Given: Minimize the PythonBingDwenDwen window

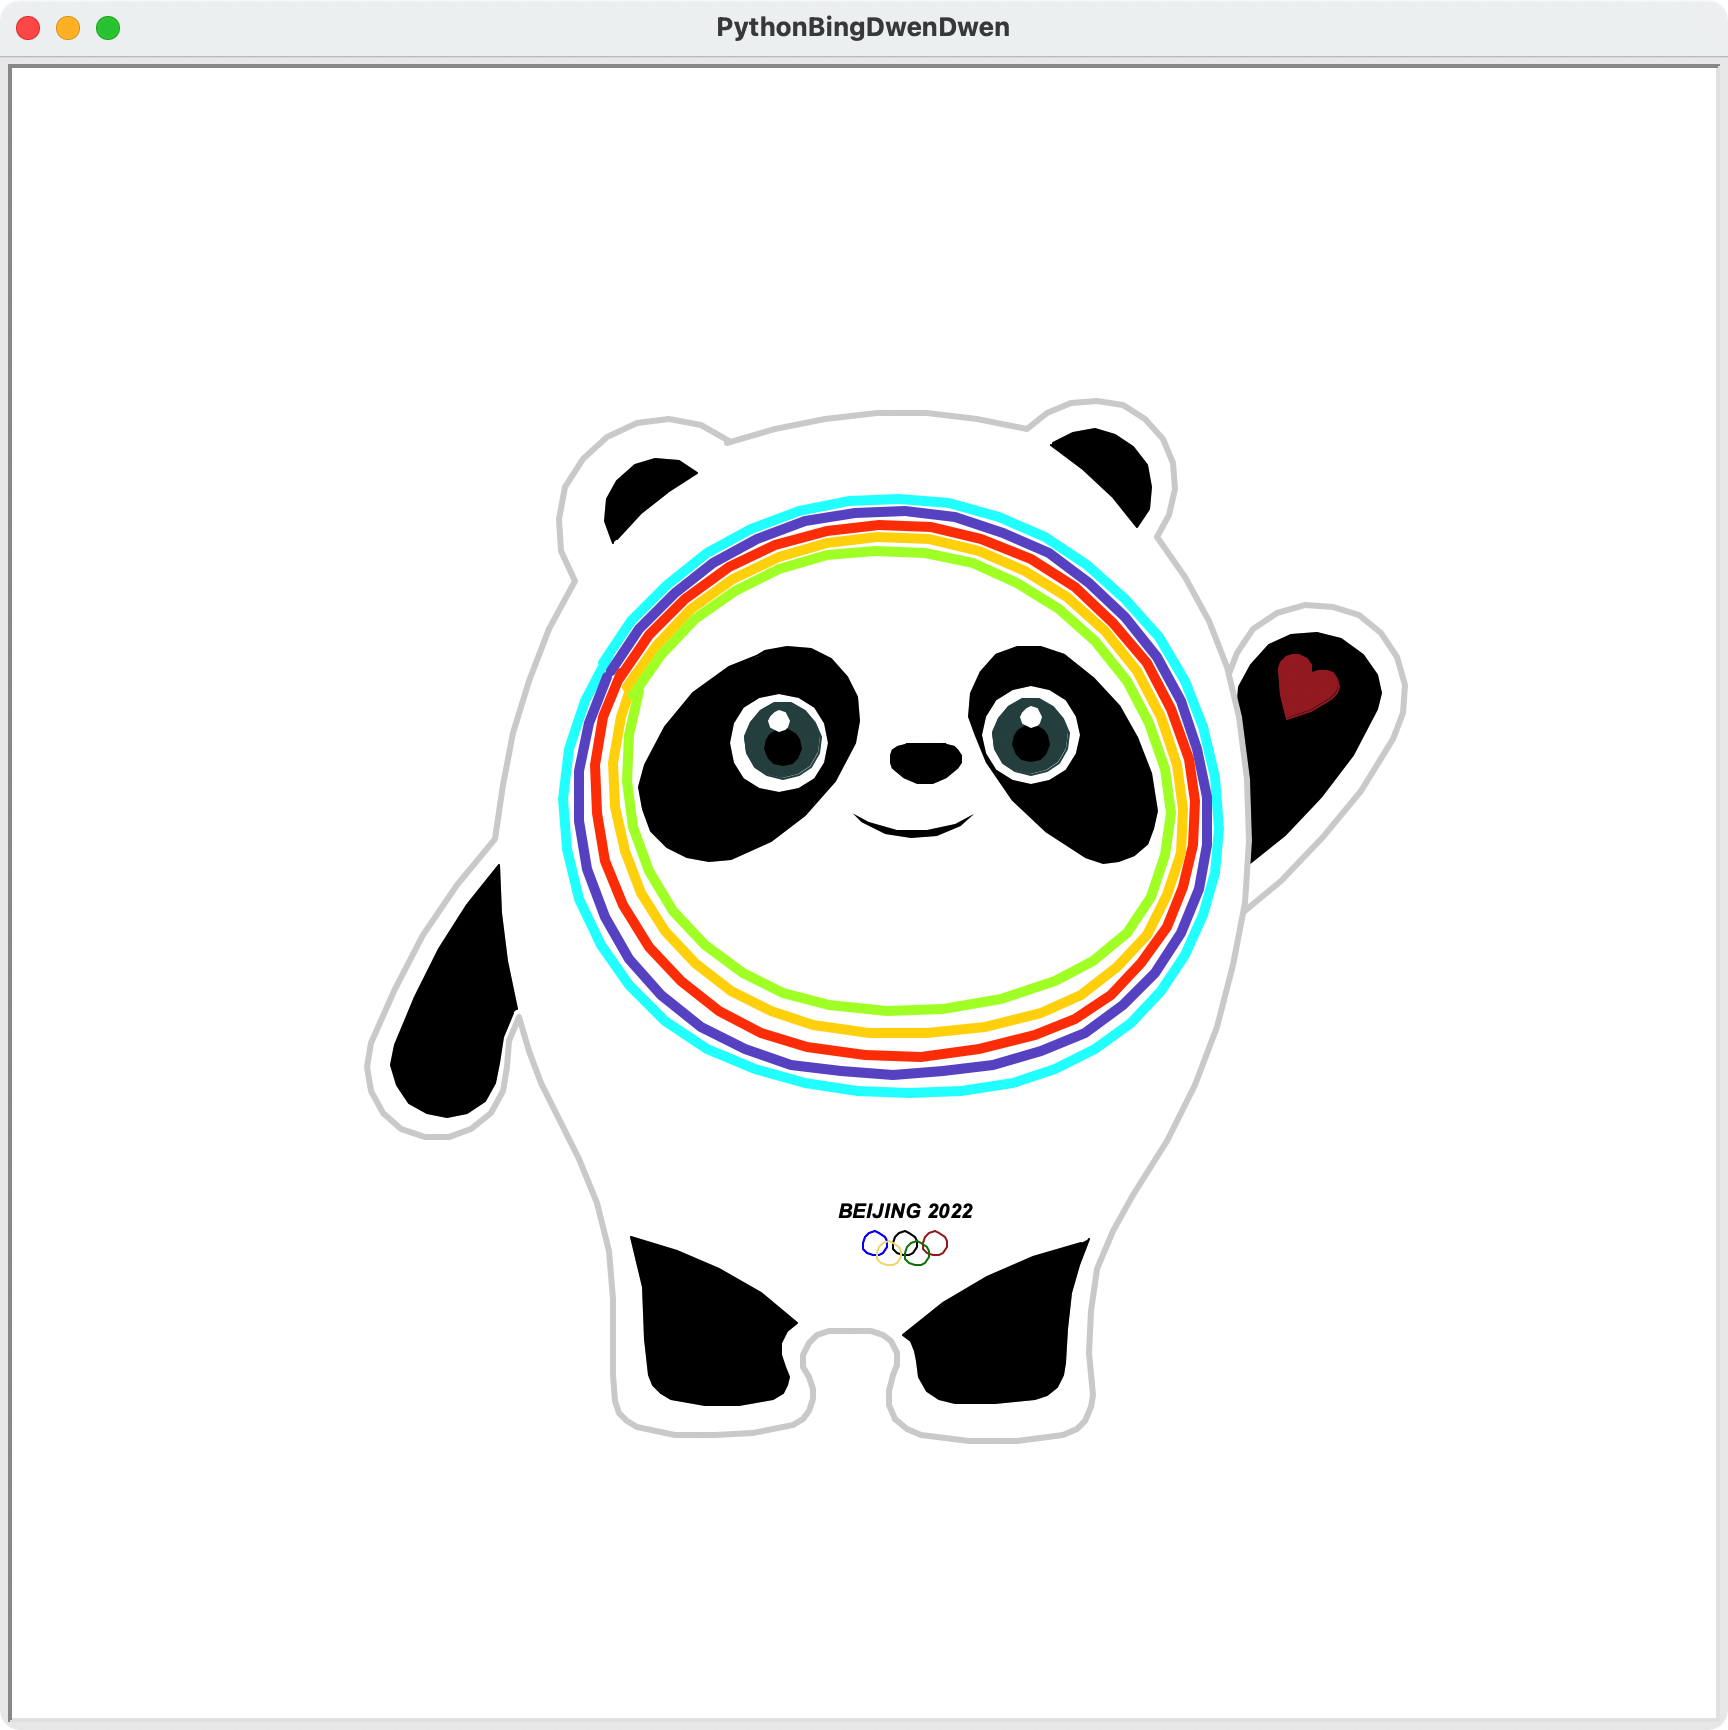Looking at the screenshot, I should 68,28.
